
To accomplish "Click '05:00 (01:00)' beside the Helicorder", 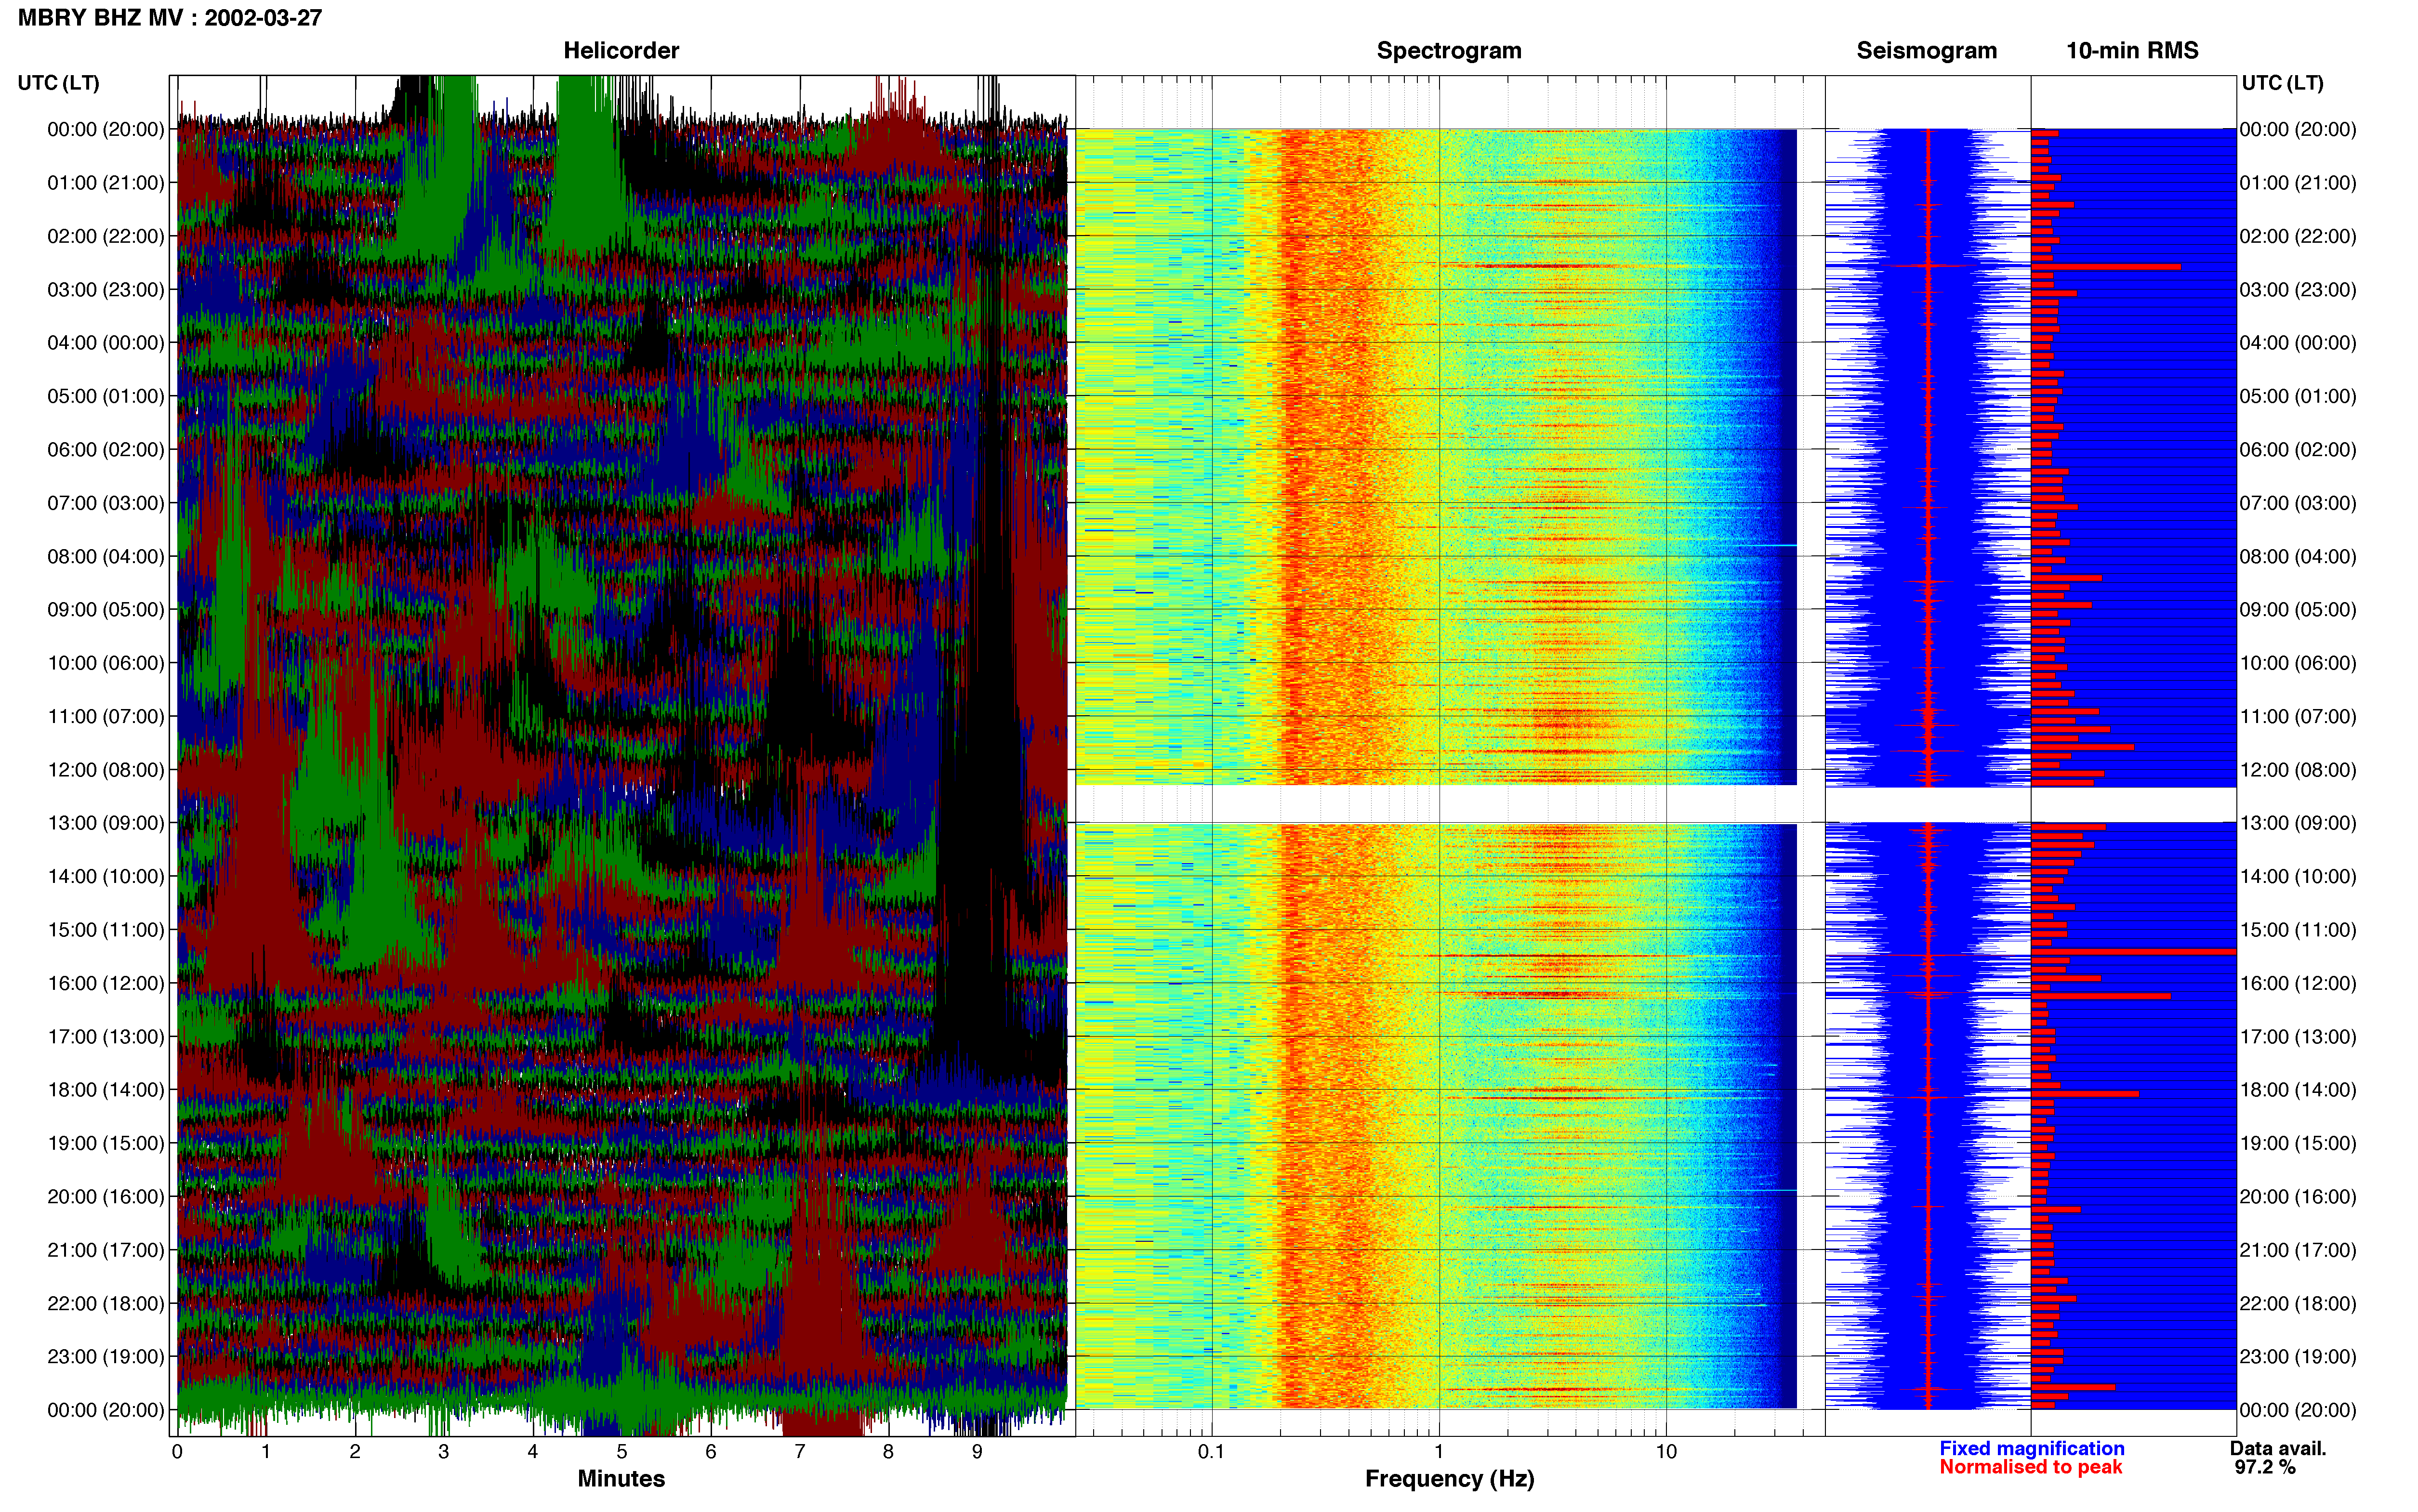I will click(x=106, y=396).
